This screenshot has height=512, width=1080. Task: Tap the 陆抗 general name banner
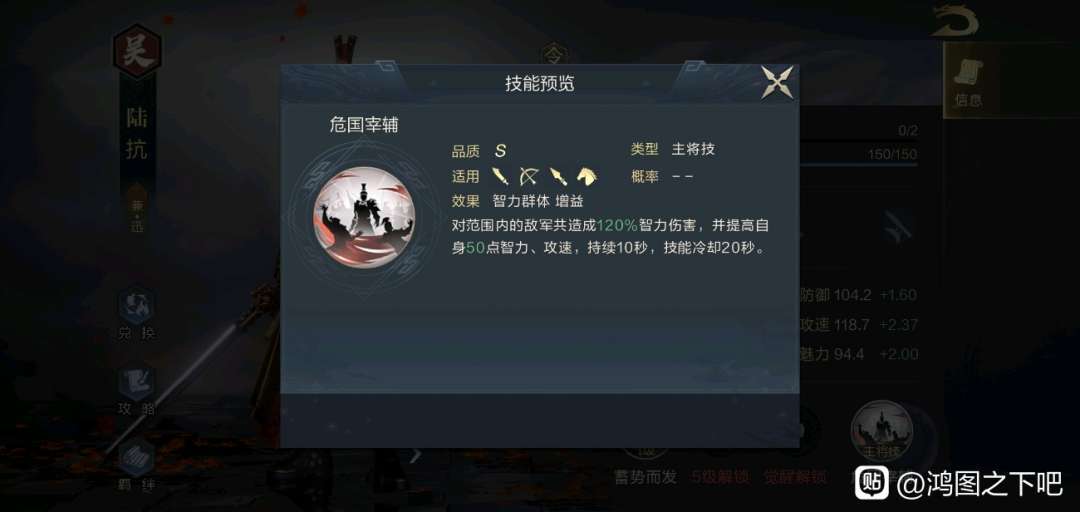136,134
